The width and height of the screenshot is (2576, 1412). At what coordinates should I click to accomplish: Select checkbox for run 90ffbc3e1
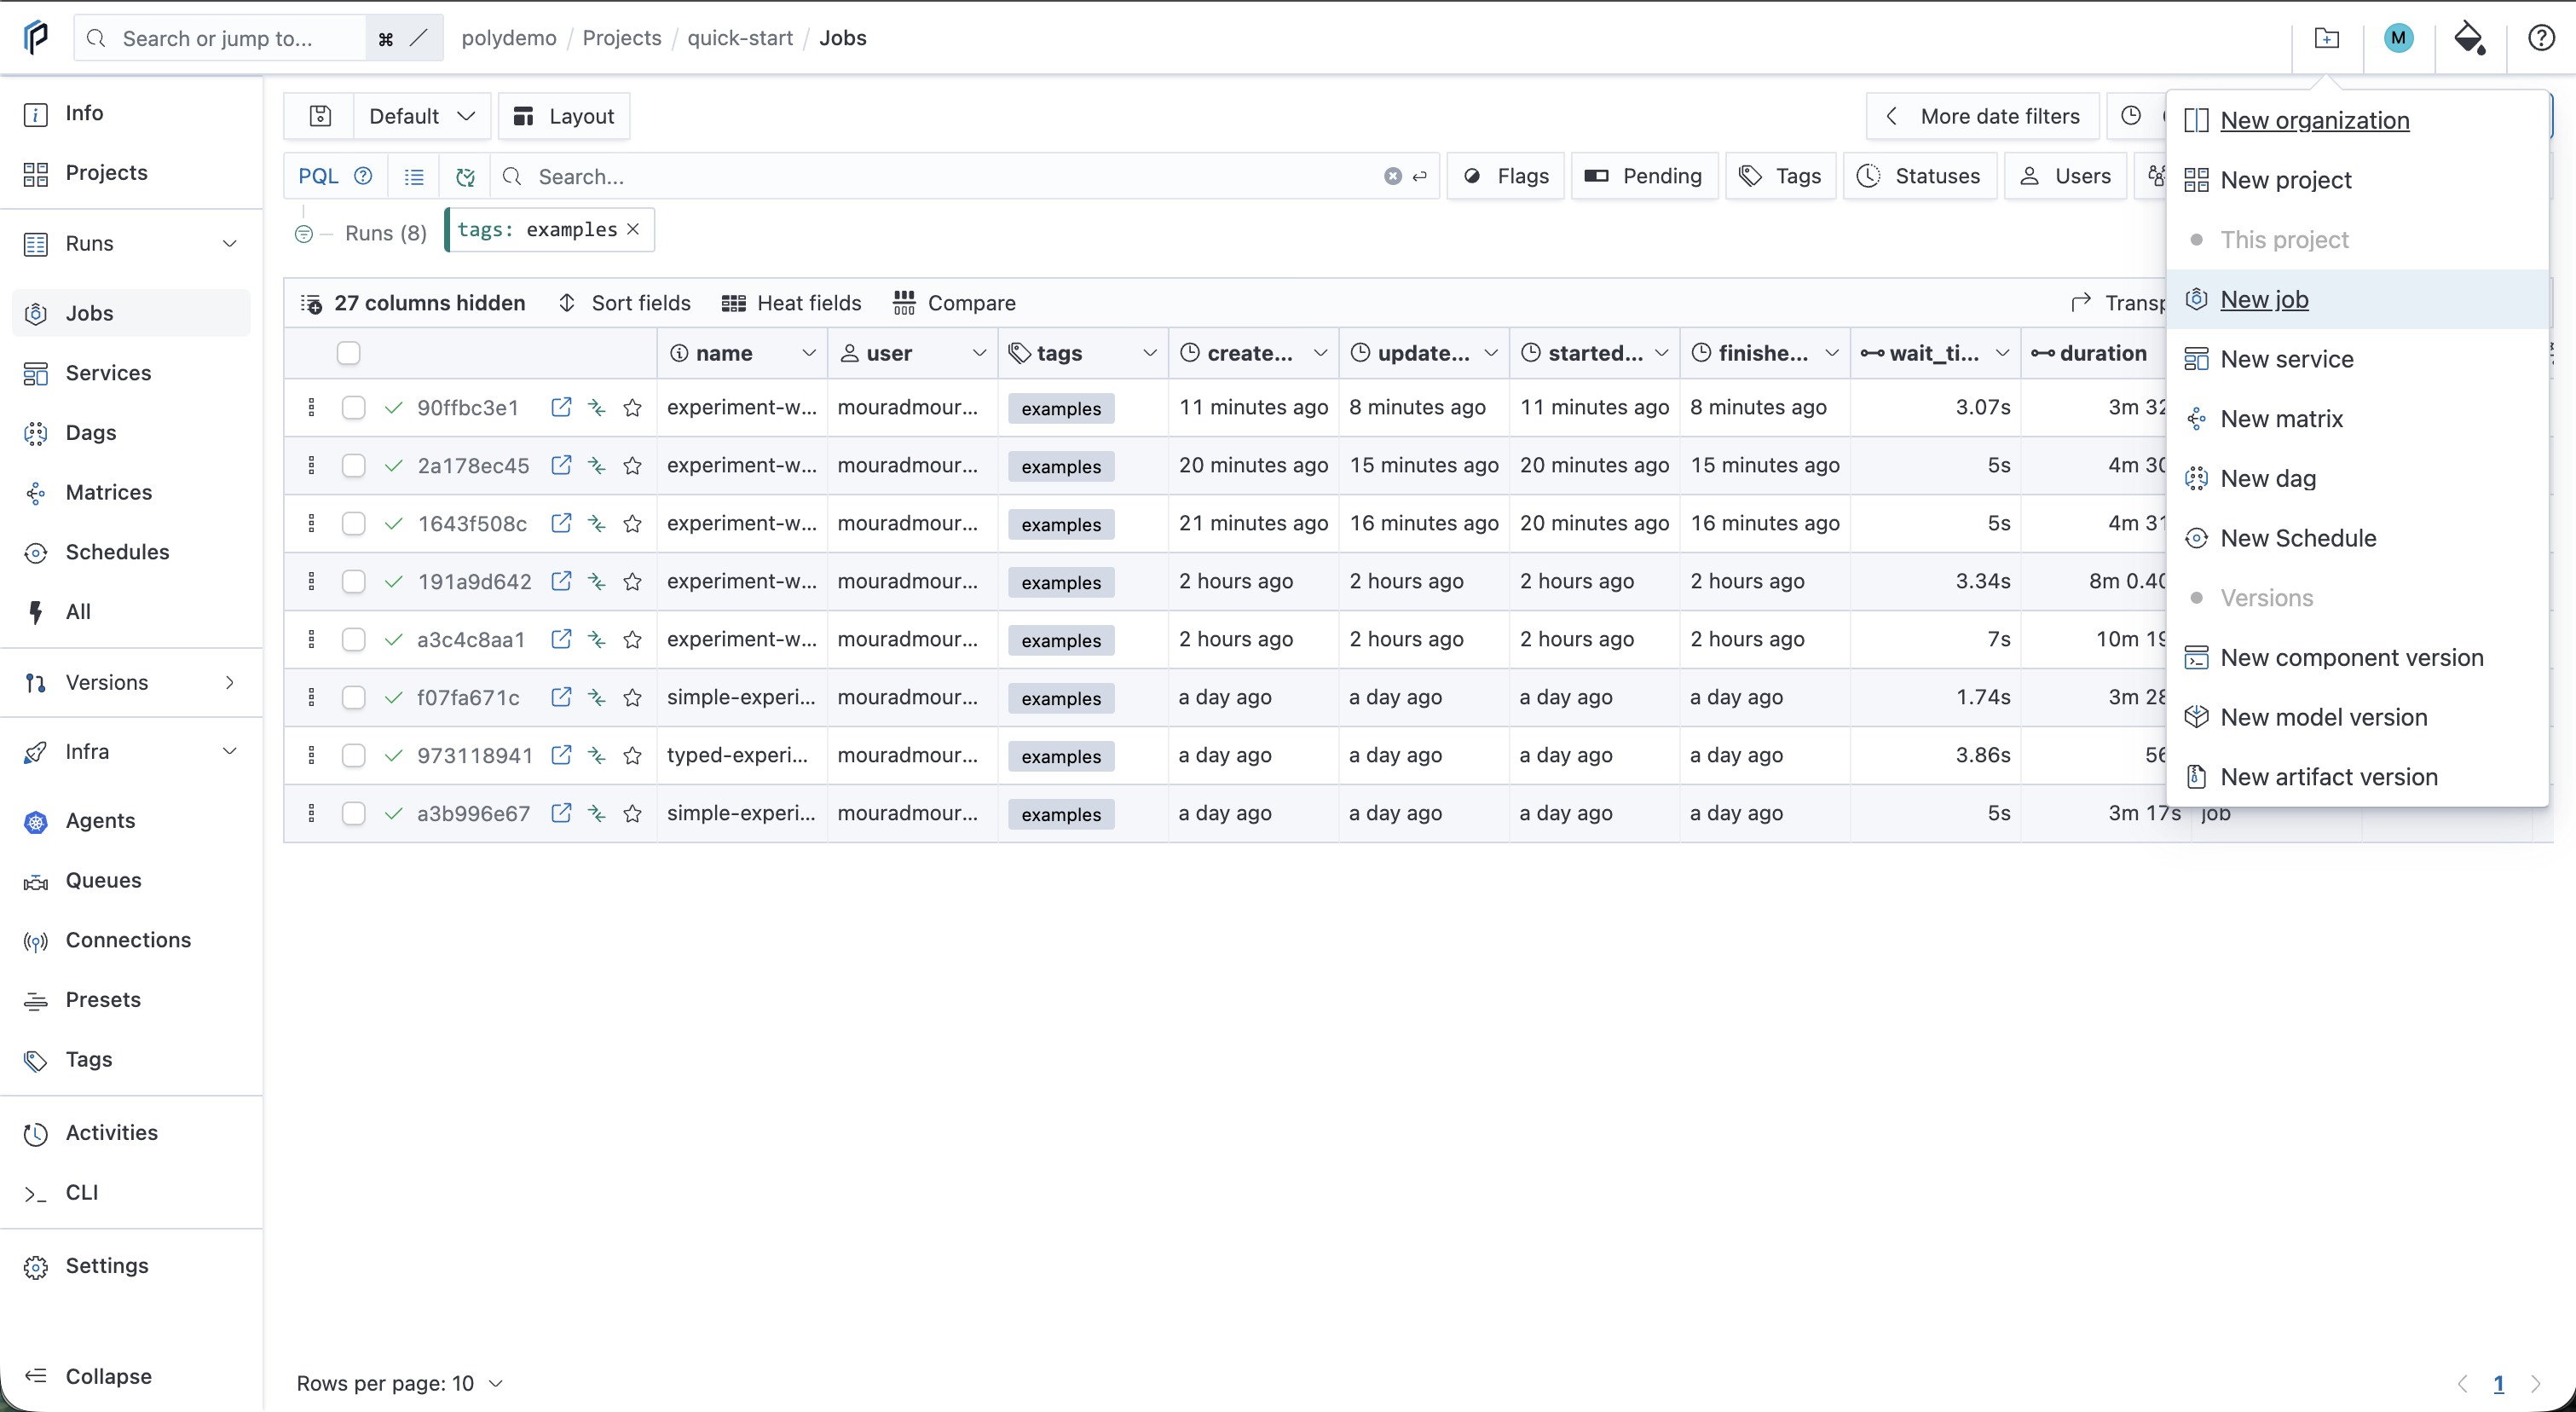[353, 407]
